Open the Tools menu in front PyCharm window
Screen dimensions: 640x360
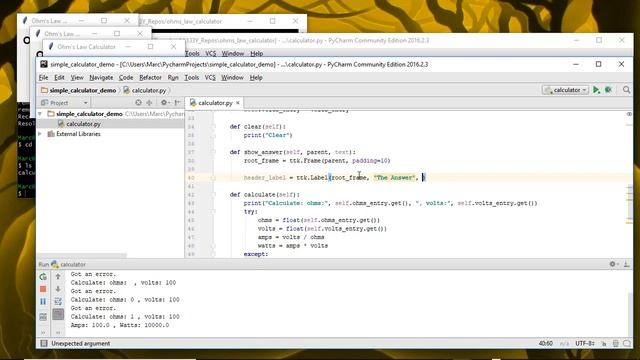point(191,78)
